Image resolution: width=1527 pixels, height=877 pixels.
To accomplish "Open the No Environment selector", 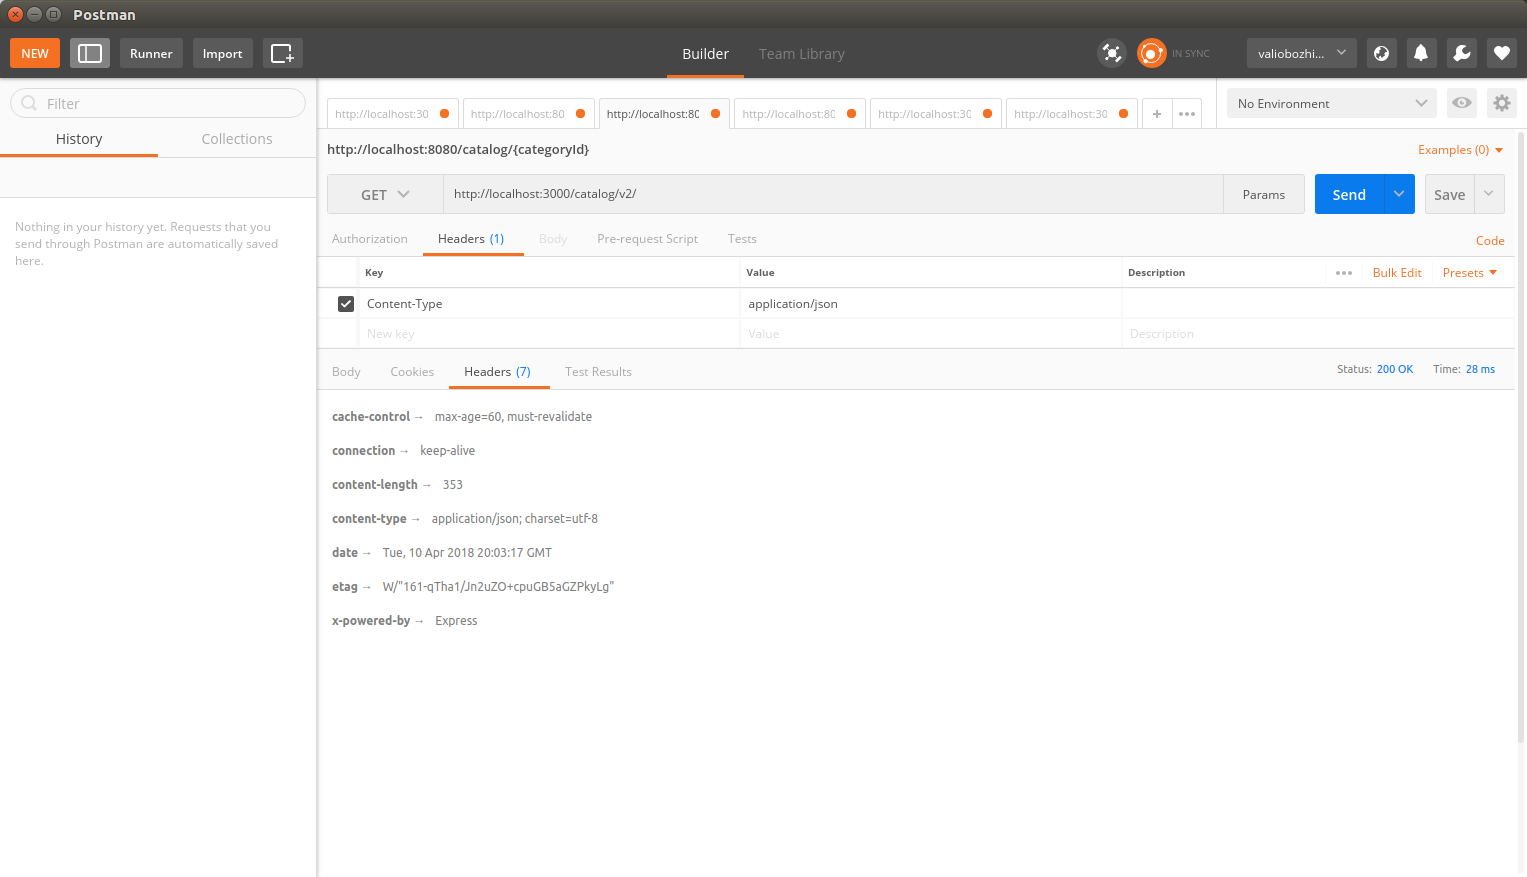I will 1332,103.
